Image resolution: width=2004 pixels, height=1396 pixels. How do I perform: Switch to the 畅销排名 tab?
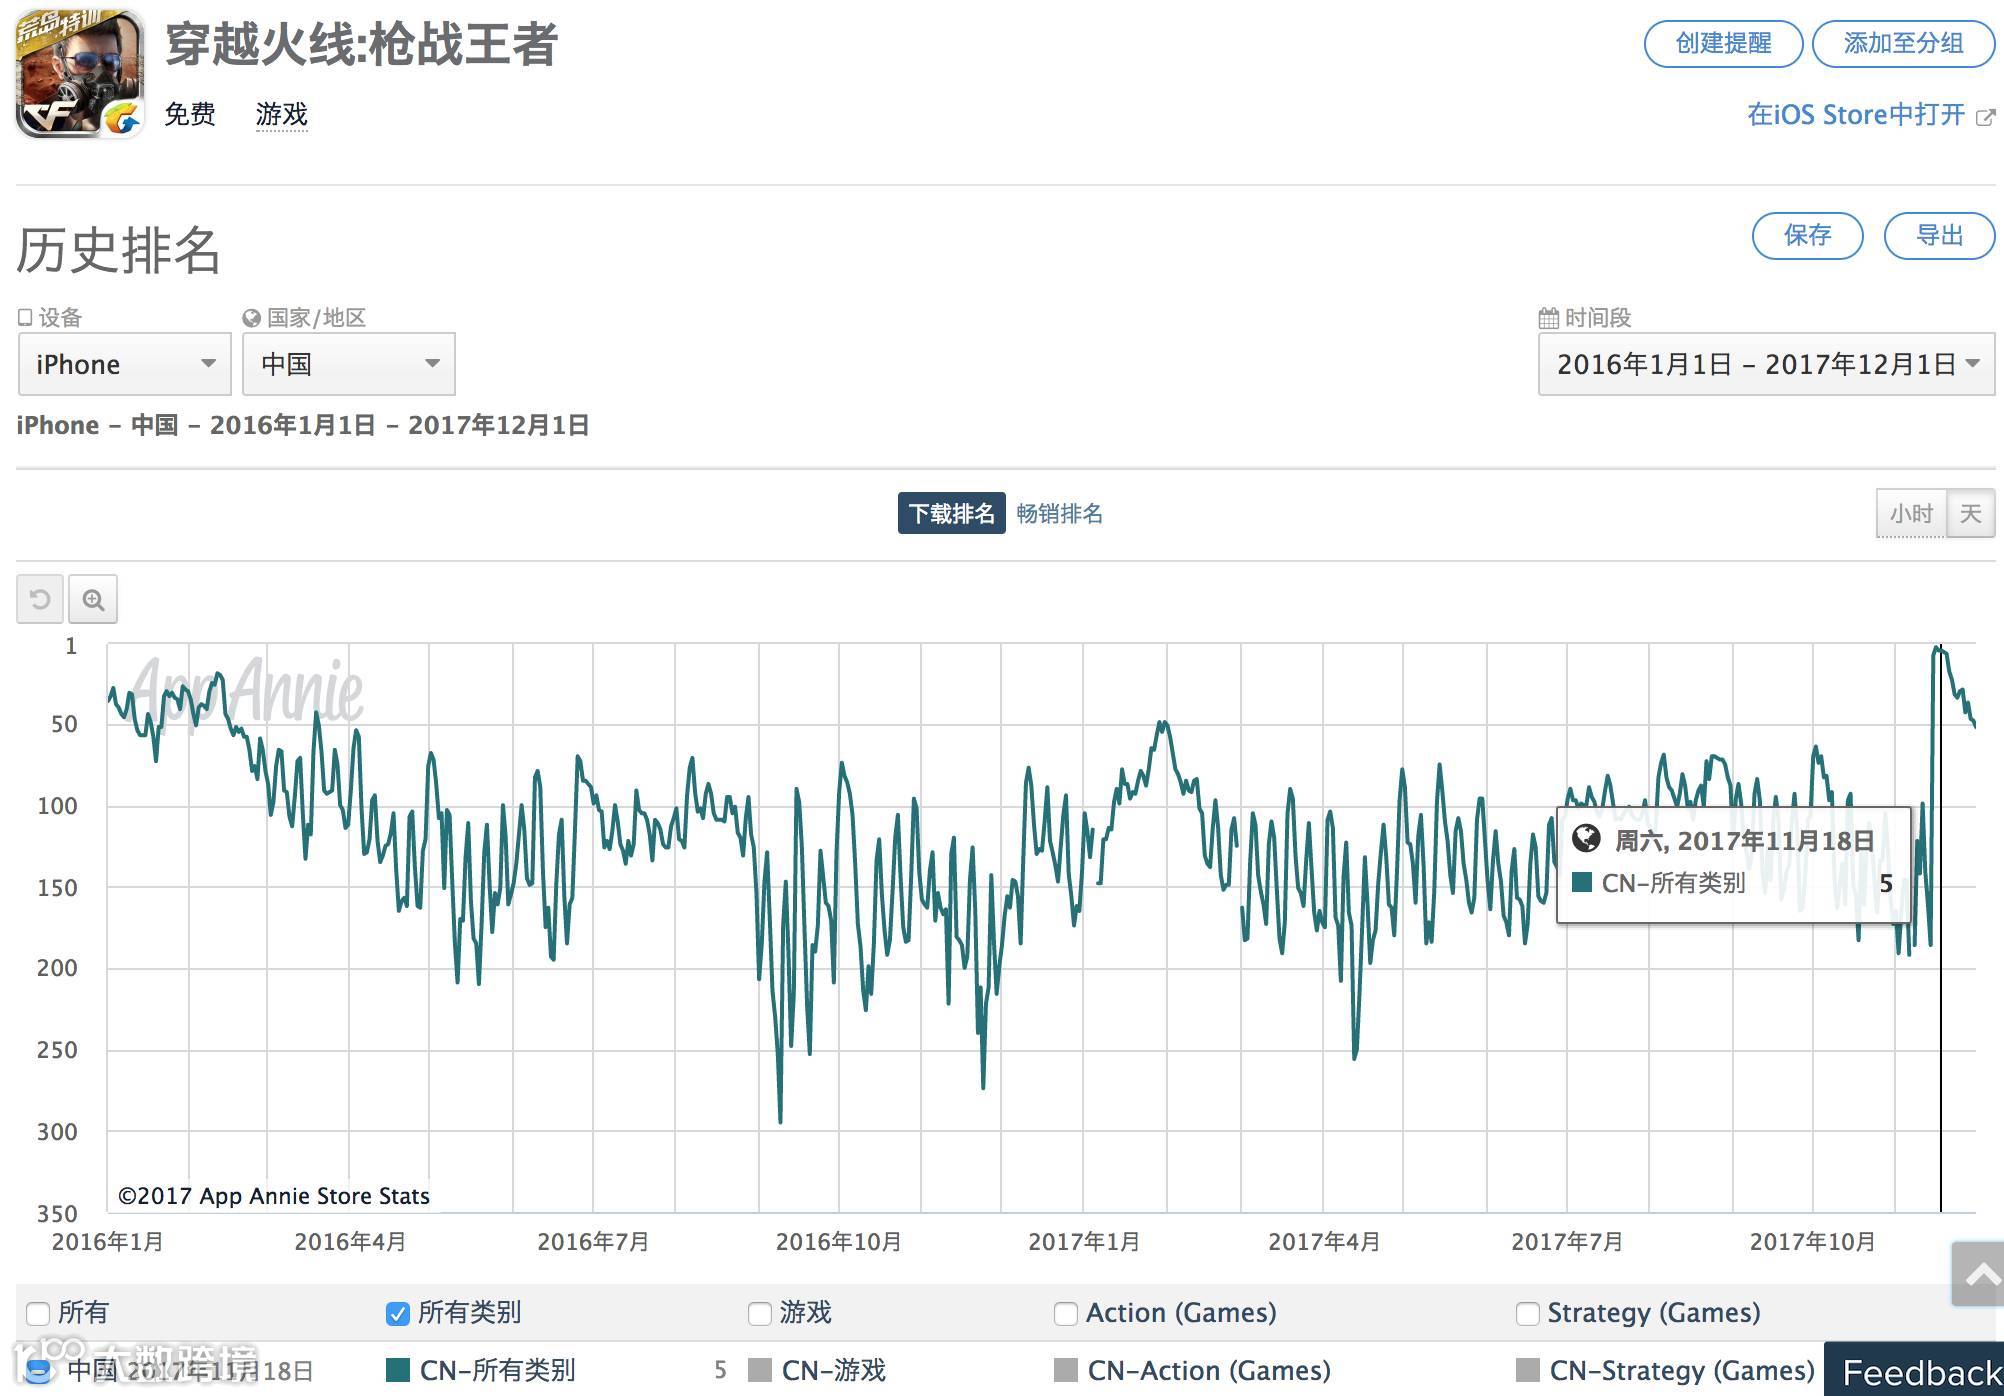[1059, 514]
